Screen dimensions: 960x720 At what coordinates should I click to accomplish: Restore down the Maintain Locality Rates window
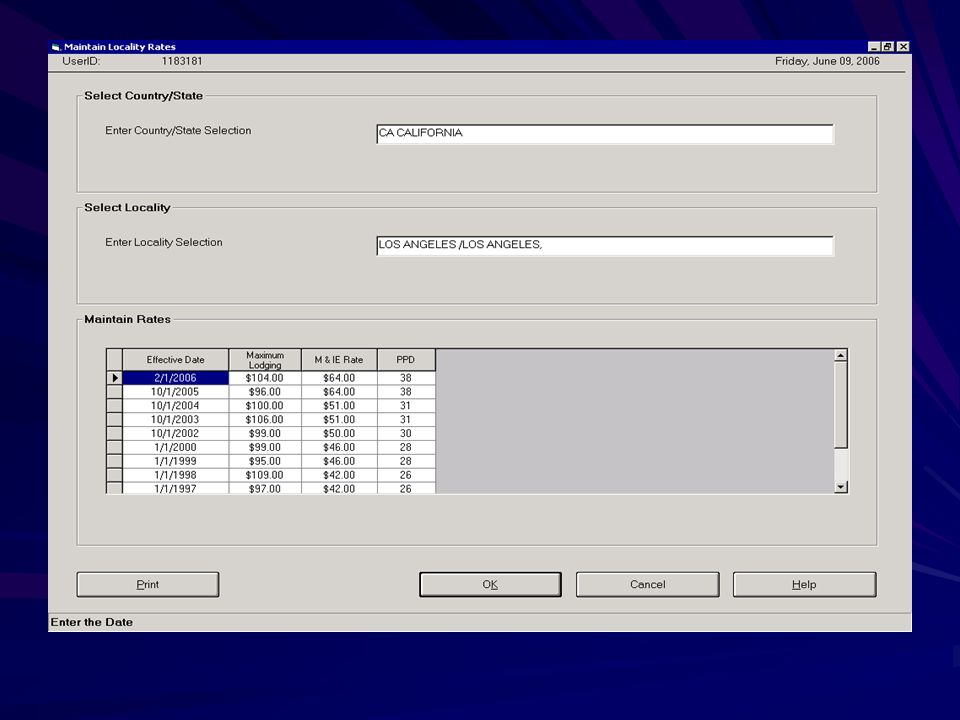[887, 47]
